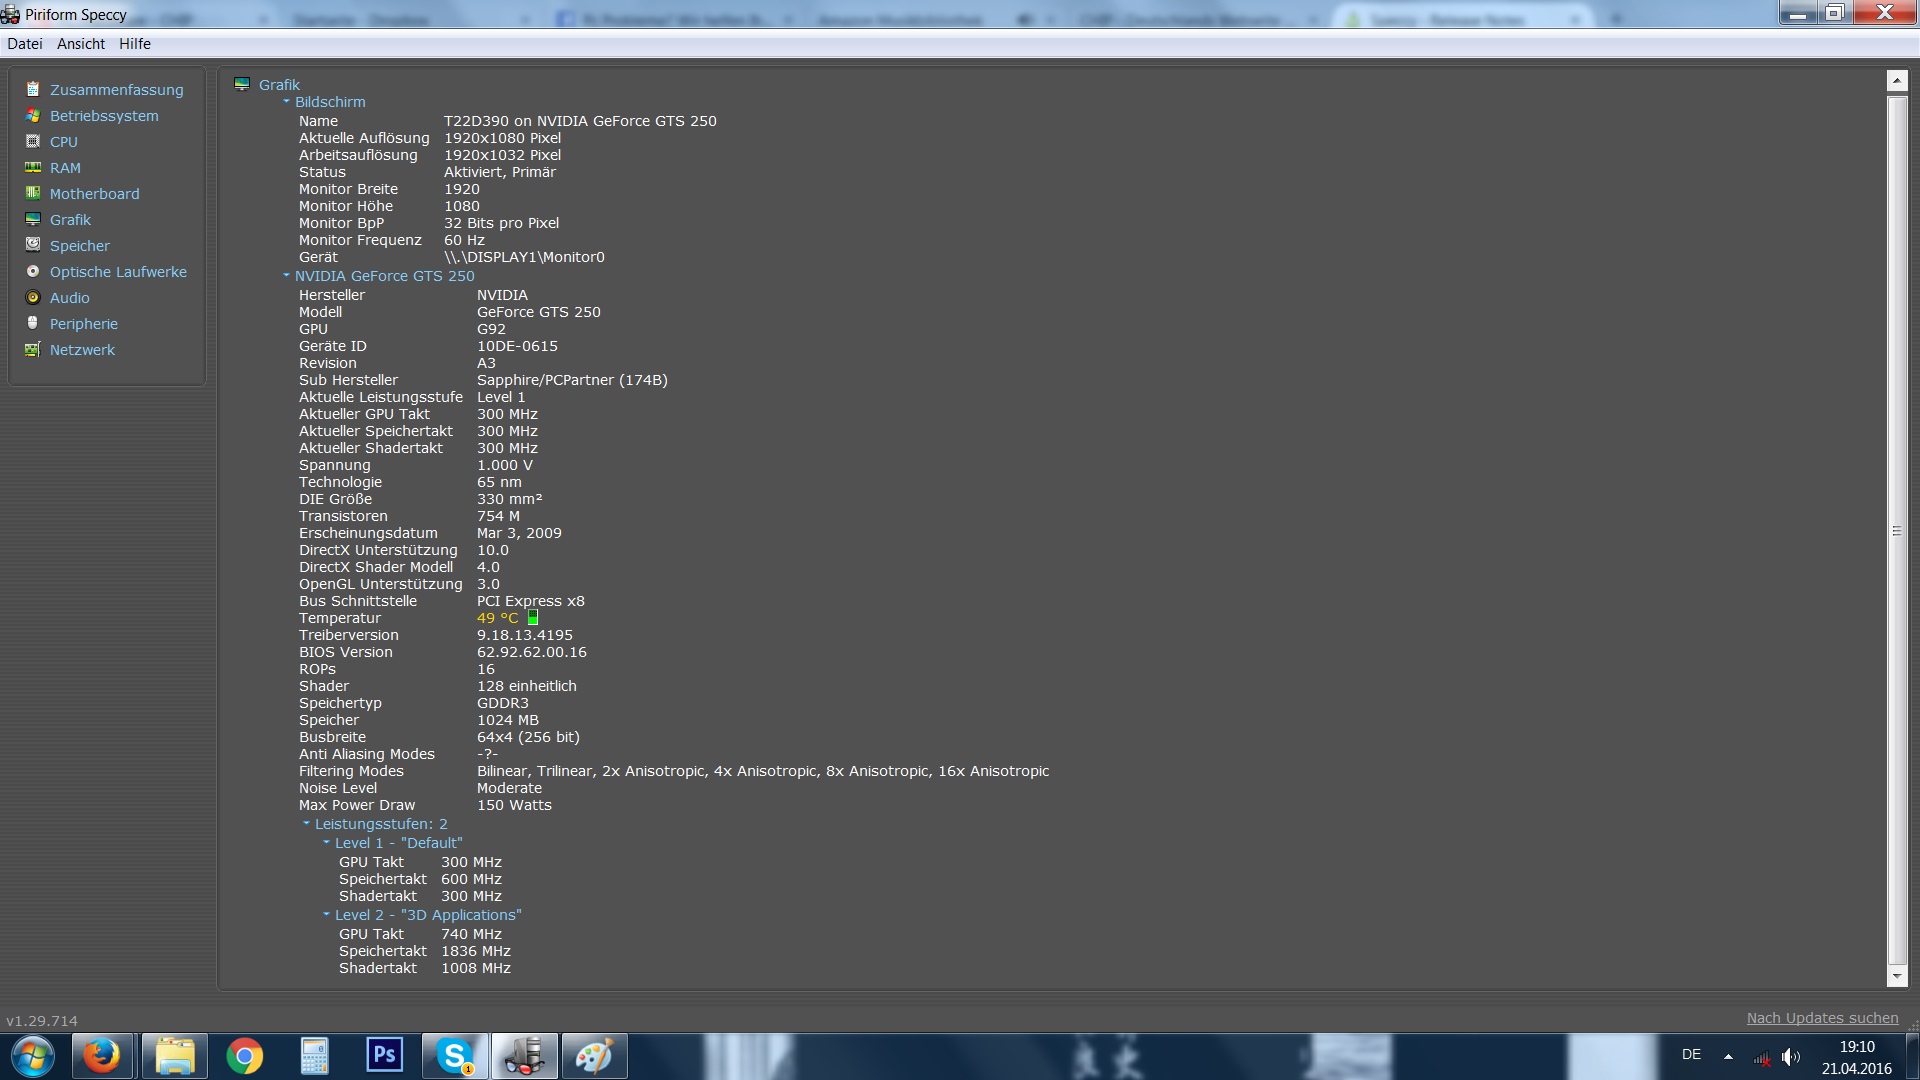The height and width of the screenshot is (1080, 1920).
Task: Select the Audio speaker icon
Action: 33,297
